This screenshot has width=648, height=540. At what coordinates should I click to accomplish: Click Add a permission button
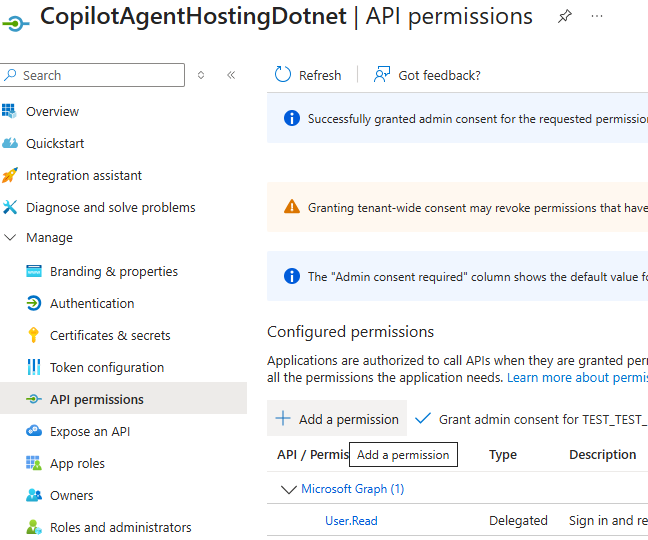pyautogui.click(x=337, y=419)
